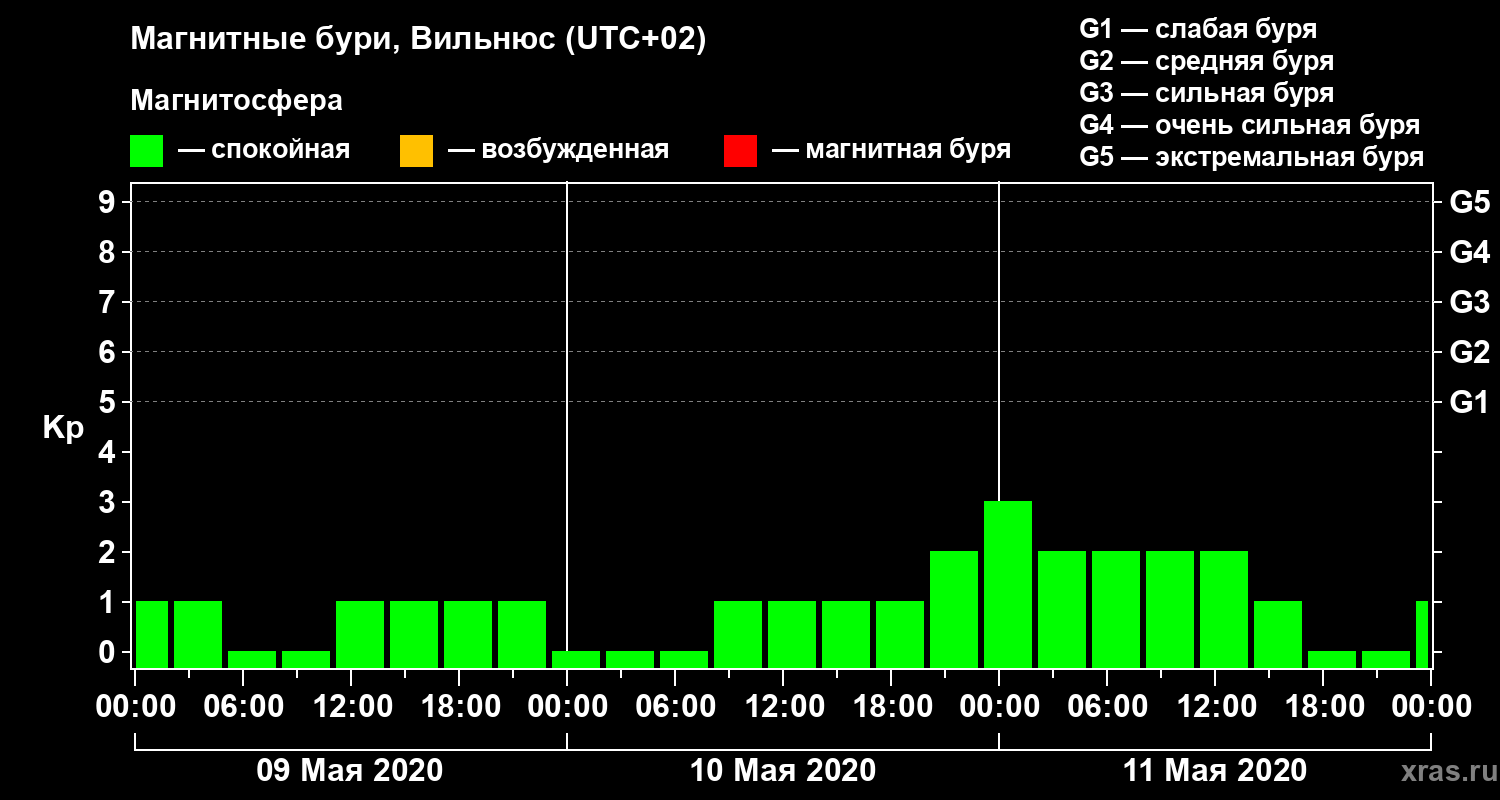
Task: Click the date label '10 Мая 2020'
Action: point(783,771)
